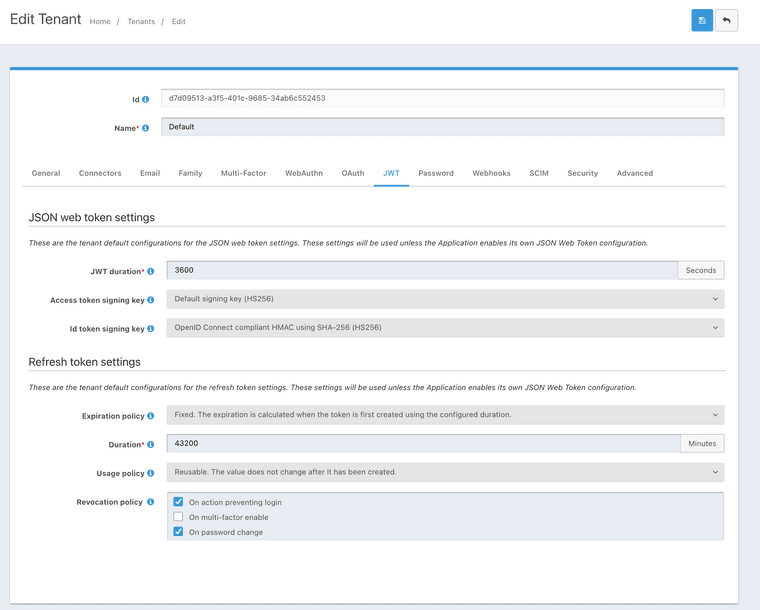Open Access token signing key dropdown
This screenshot has width=760, height=610.
(x=445, y=299)
